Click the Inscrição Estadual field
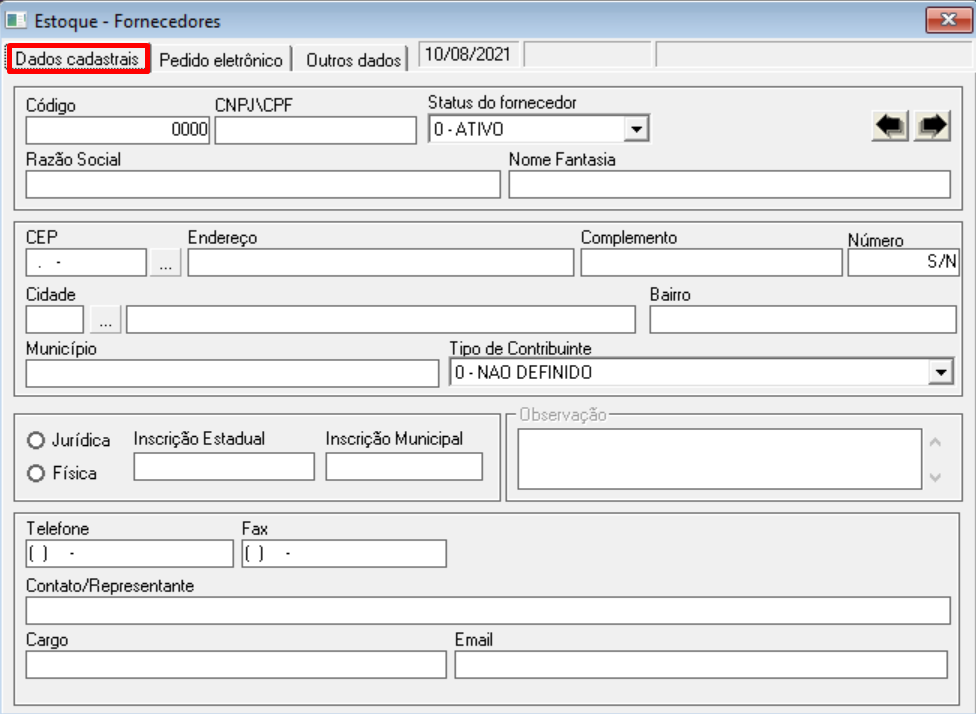 tap(224, 466)
